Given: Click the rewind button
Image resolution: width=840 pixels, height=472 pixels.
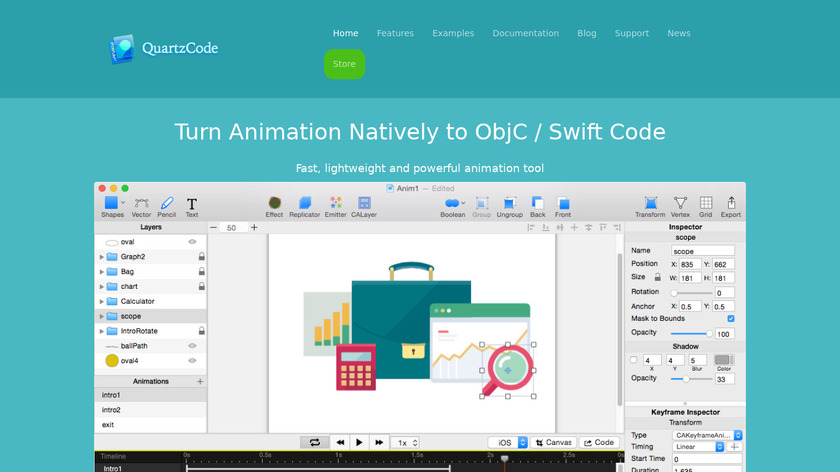Looking at the screenshot, I should pos(340,443).
